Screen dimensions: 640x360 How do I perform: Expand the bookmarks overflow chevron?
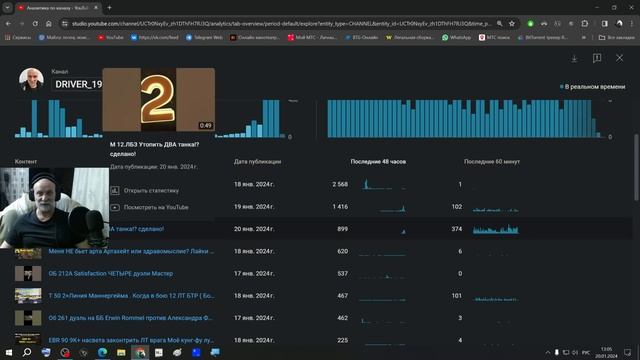[584, 37]
